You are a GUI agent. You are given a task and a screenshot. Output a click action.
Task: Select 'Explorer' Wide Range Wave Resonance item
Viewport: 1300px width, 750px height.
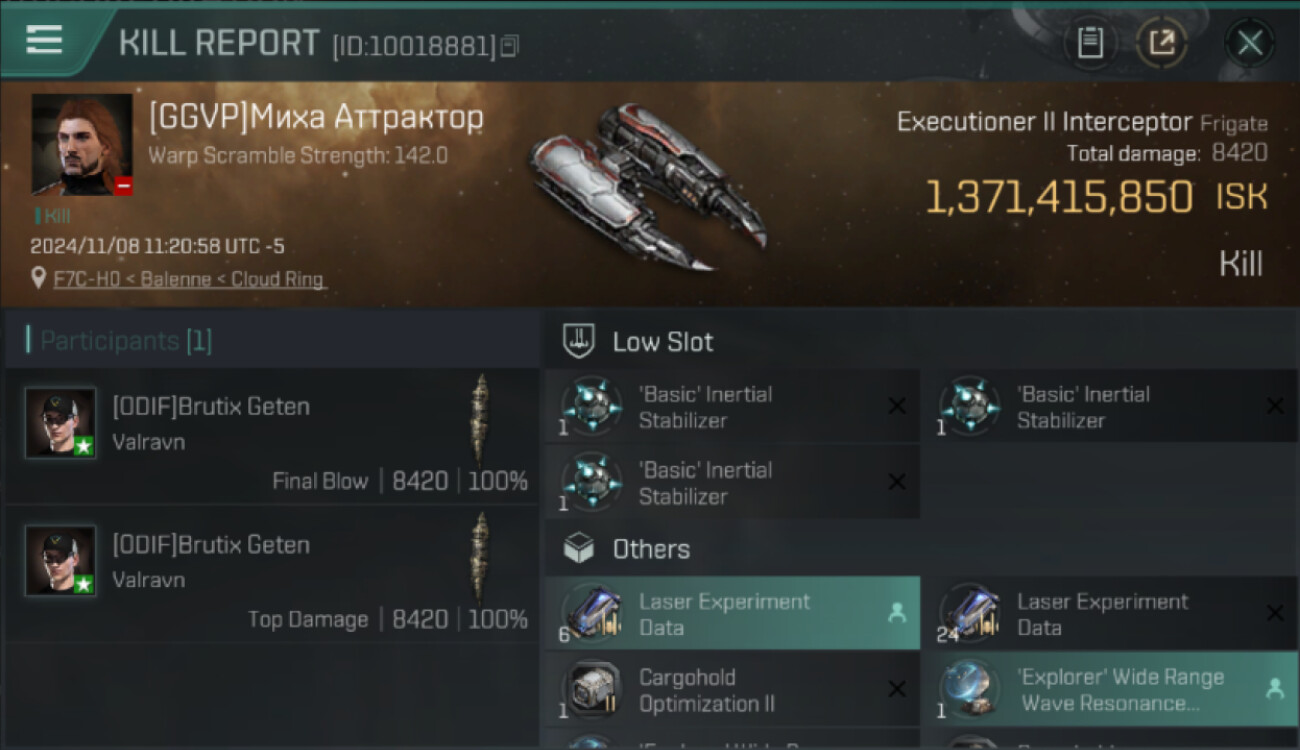(x=1110, y=689)
